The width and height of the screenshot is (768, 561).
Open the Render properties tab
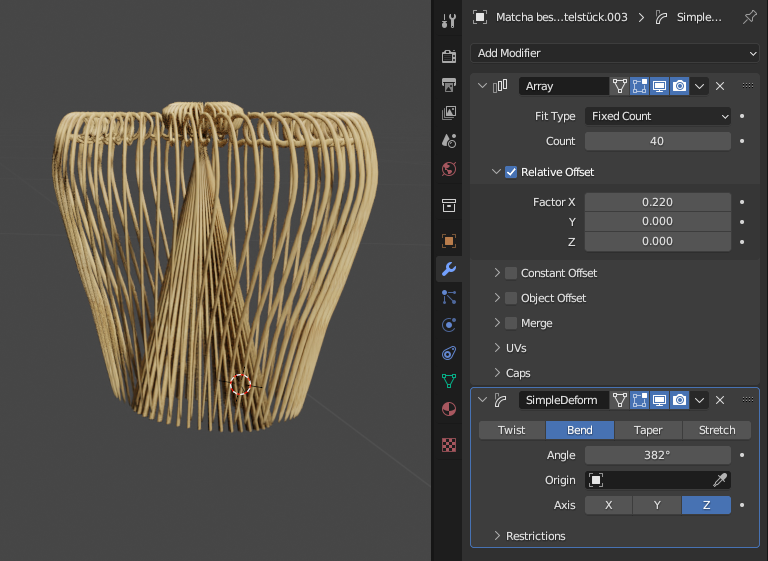449,56
